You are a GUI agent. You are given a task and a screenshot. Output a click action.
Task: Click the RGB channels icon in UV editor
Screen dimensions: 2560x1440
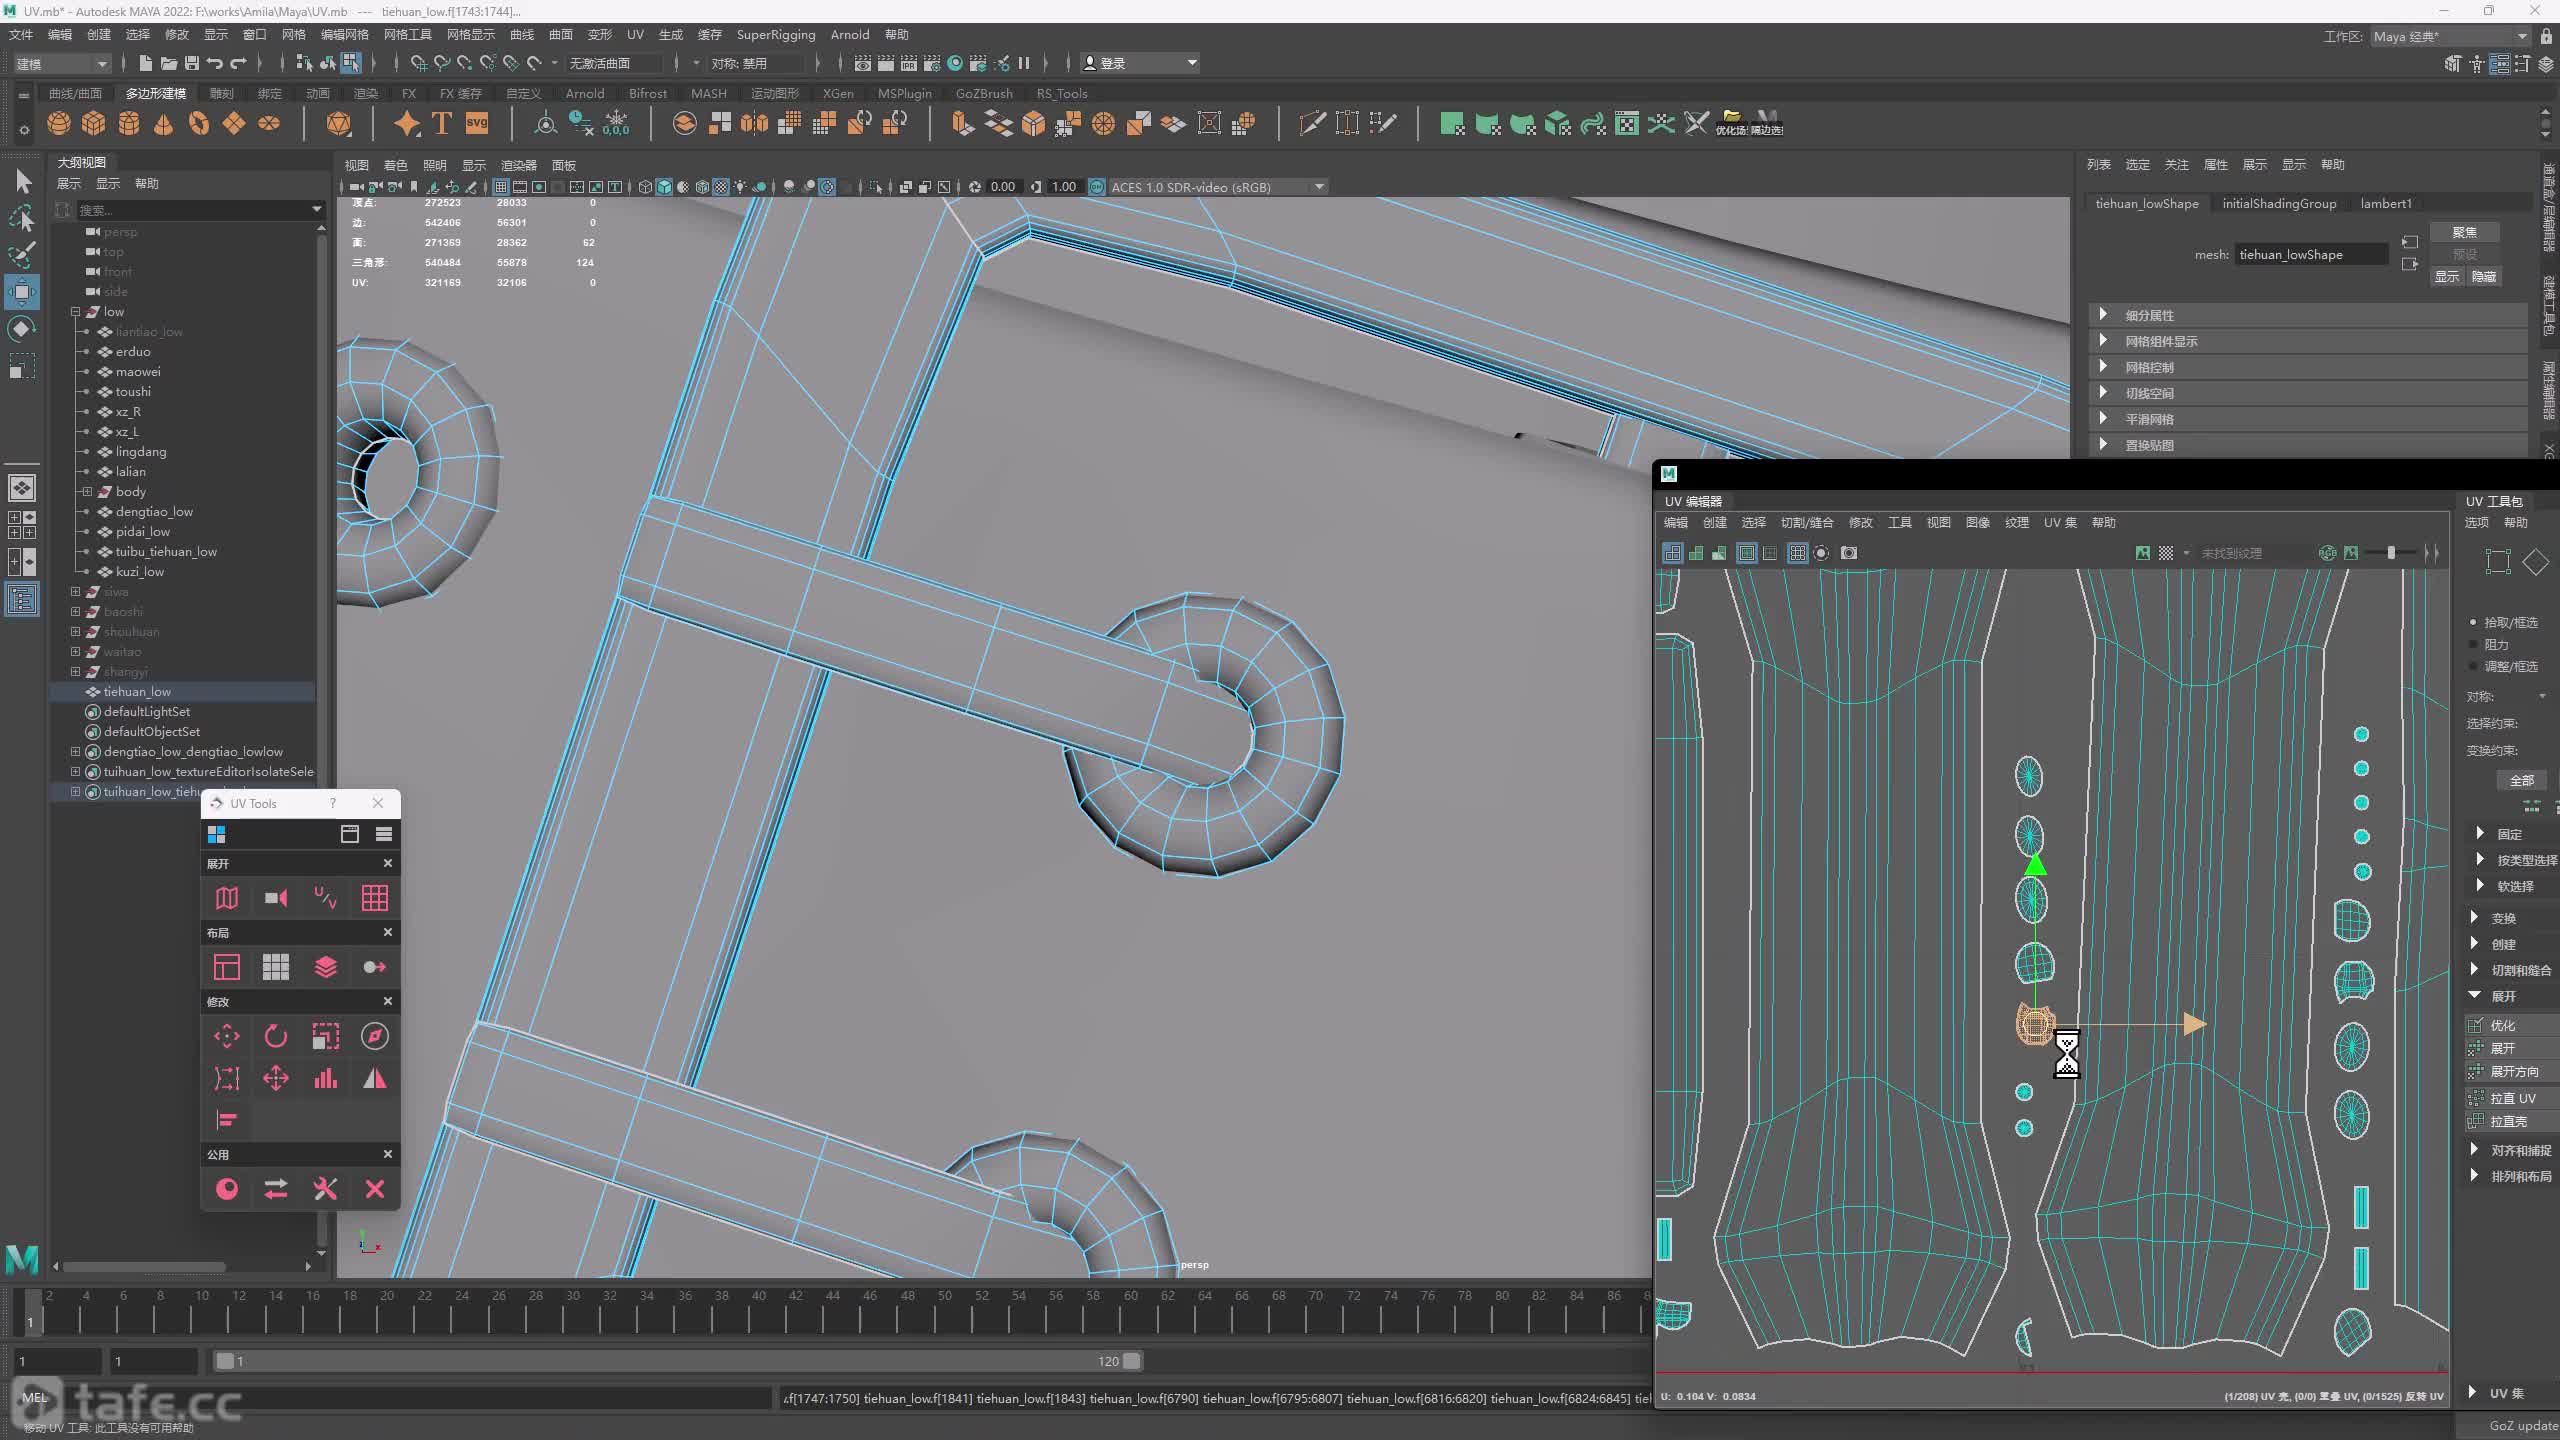click(2328, 553)
